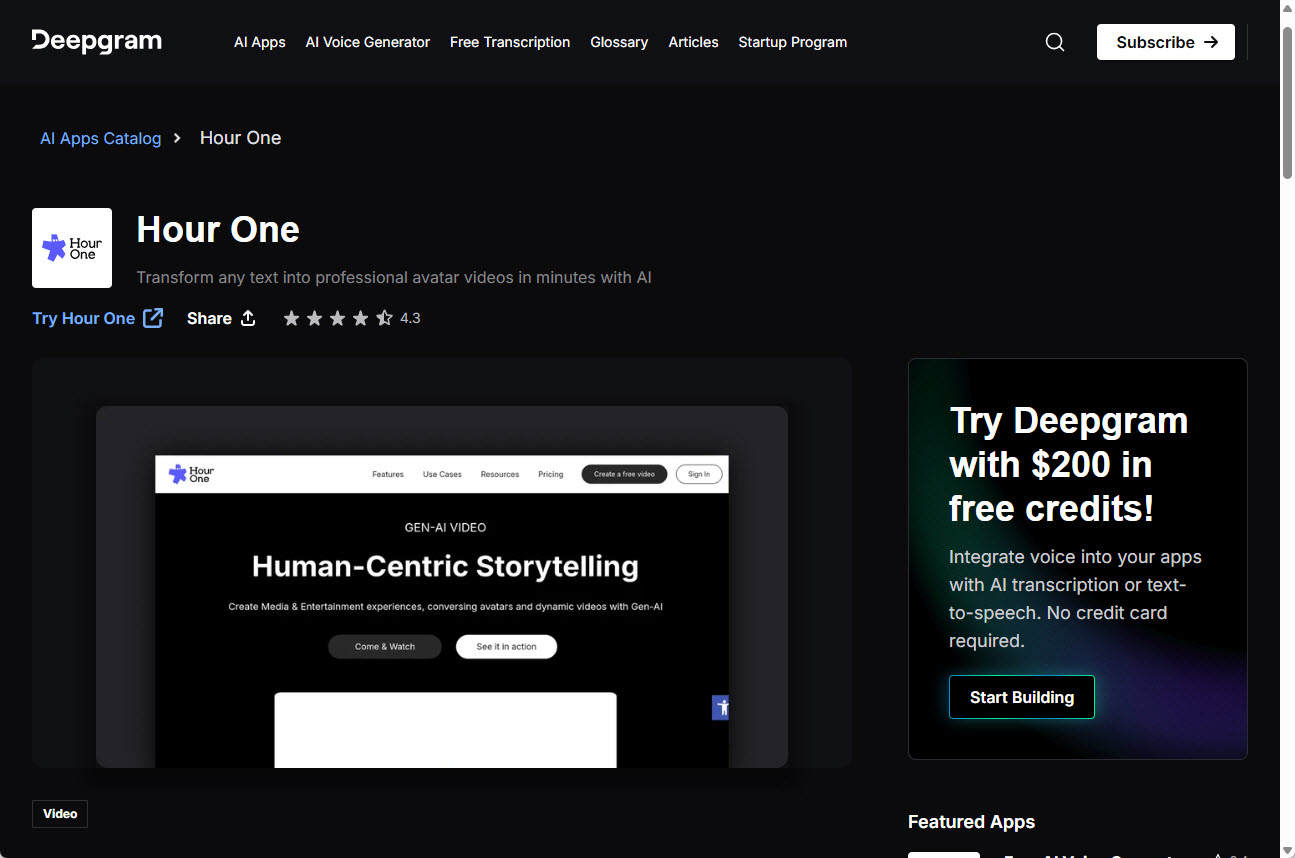Click 'Try Deepgram with $200' promo heading

tap(1069, 464)
